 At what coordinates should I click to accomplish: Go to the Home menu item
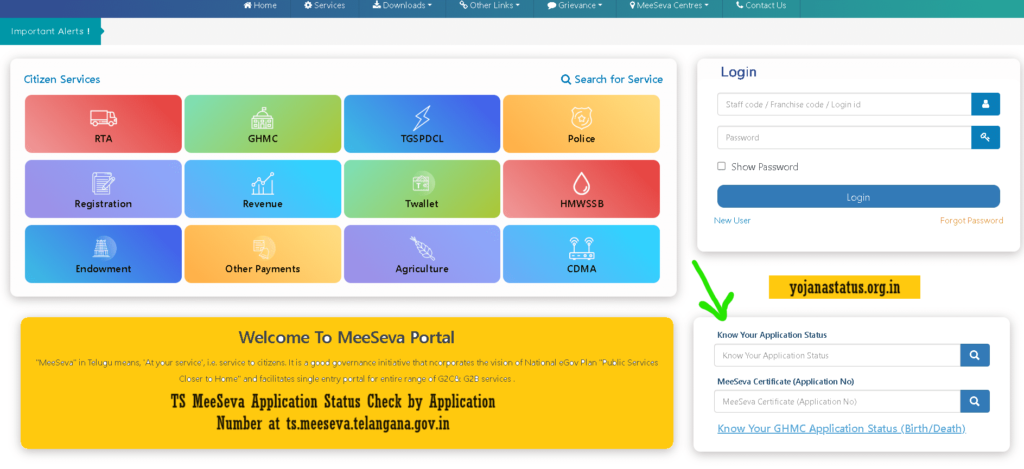tap(260, 6)
